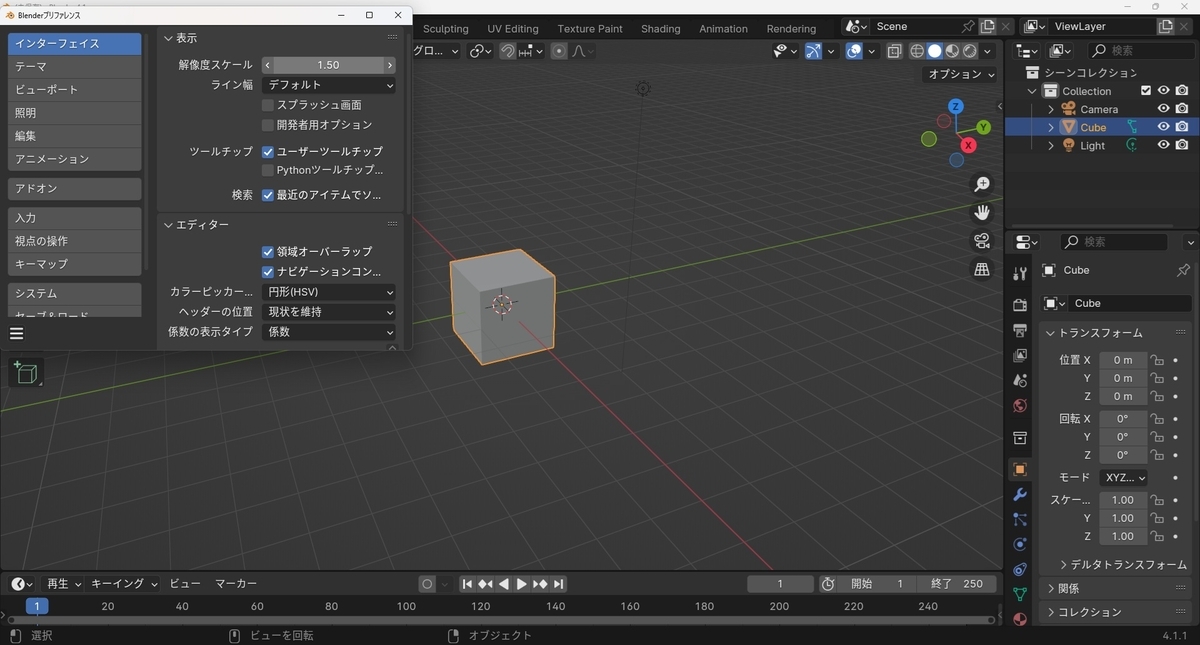This screenshot has height=645, width=1200.
Task: Open the View Layer properties tab icon
Action: pyautogui.click(x=1019, y=355)
